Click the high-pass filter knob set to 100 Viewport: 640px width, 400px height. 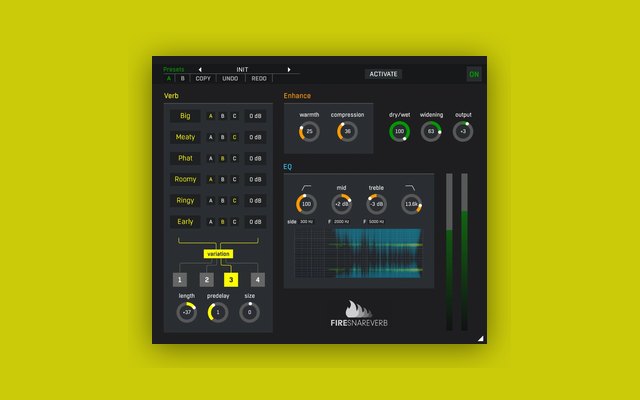click(306, 204)
